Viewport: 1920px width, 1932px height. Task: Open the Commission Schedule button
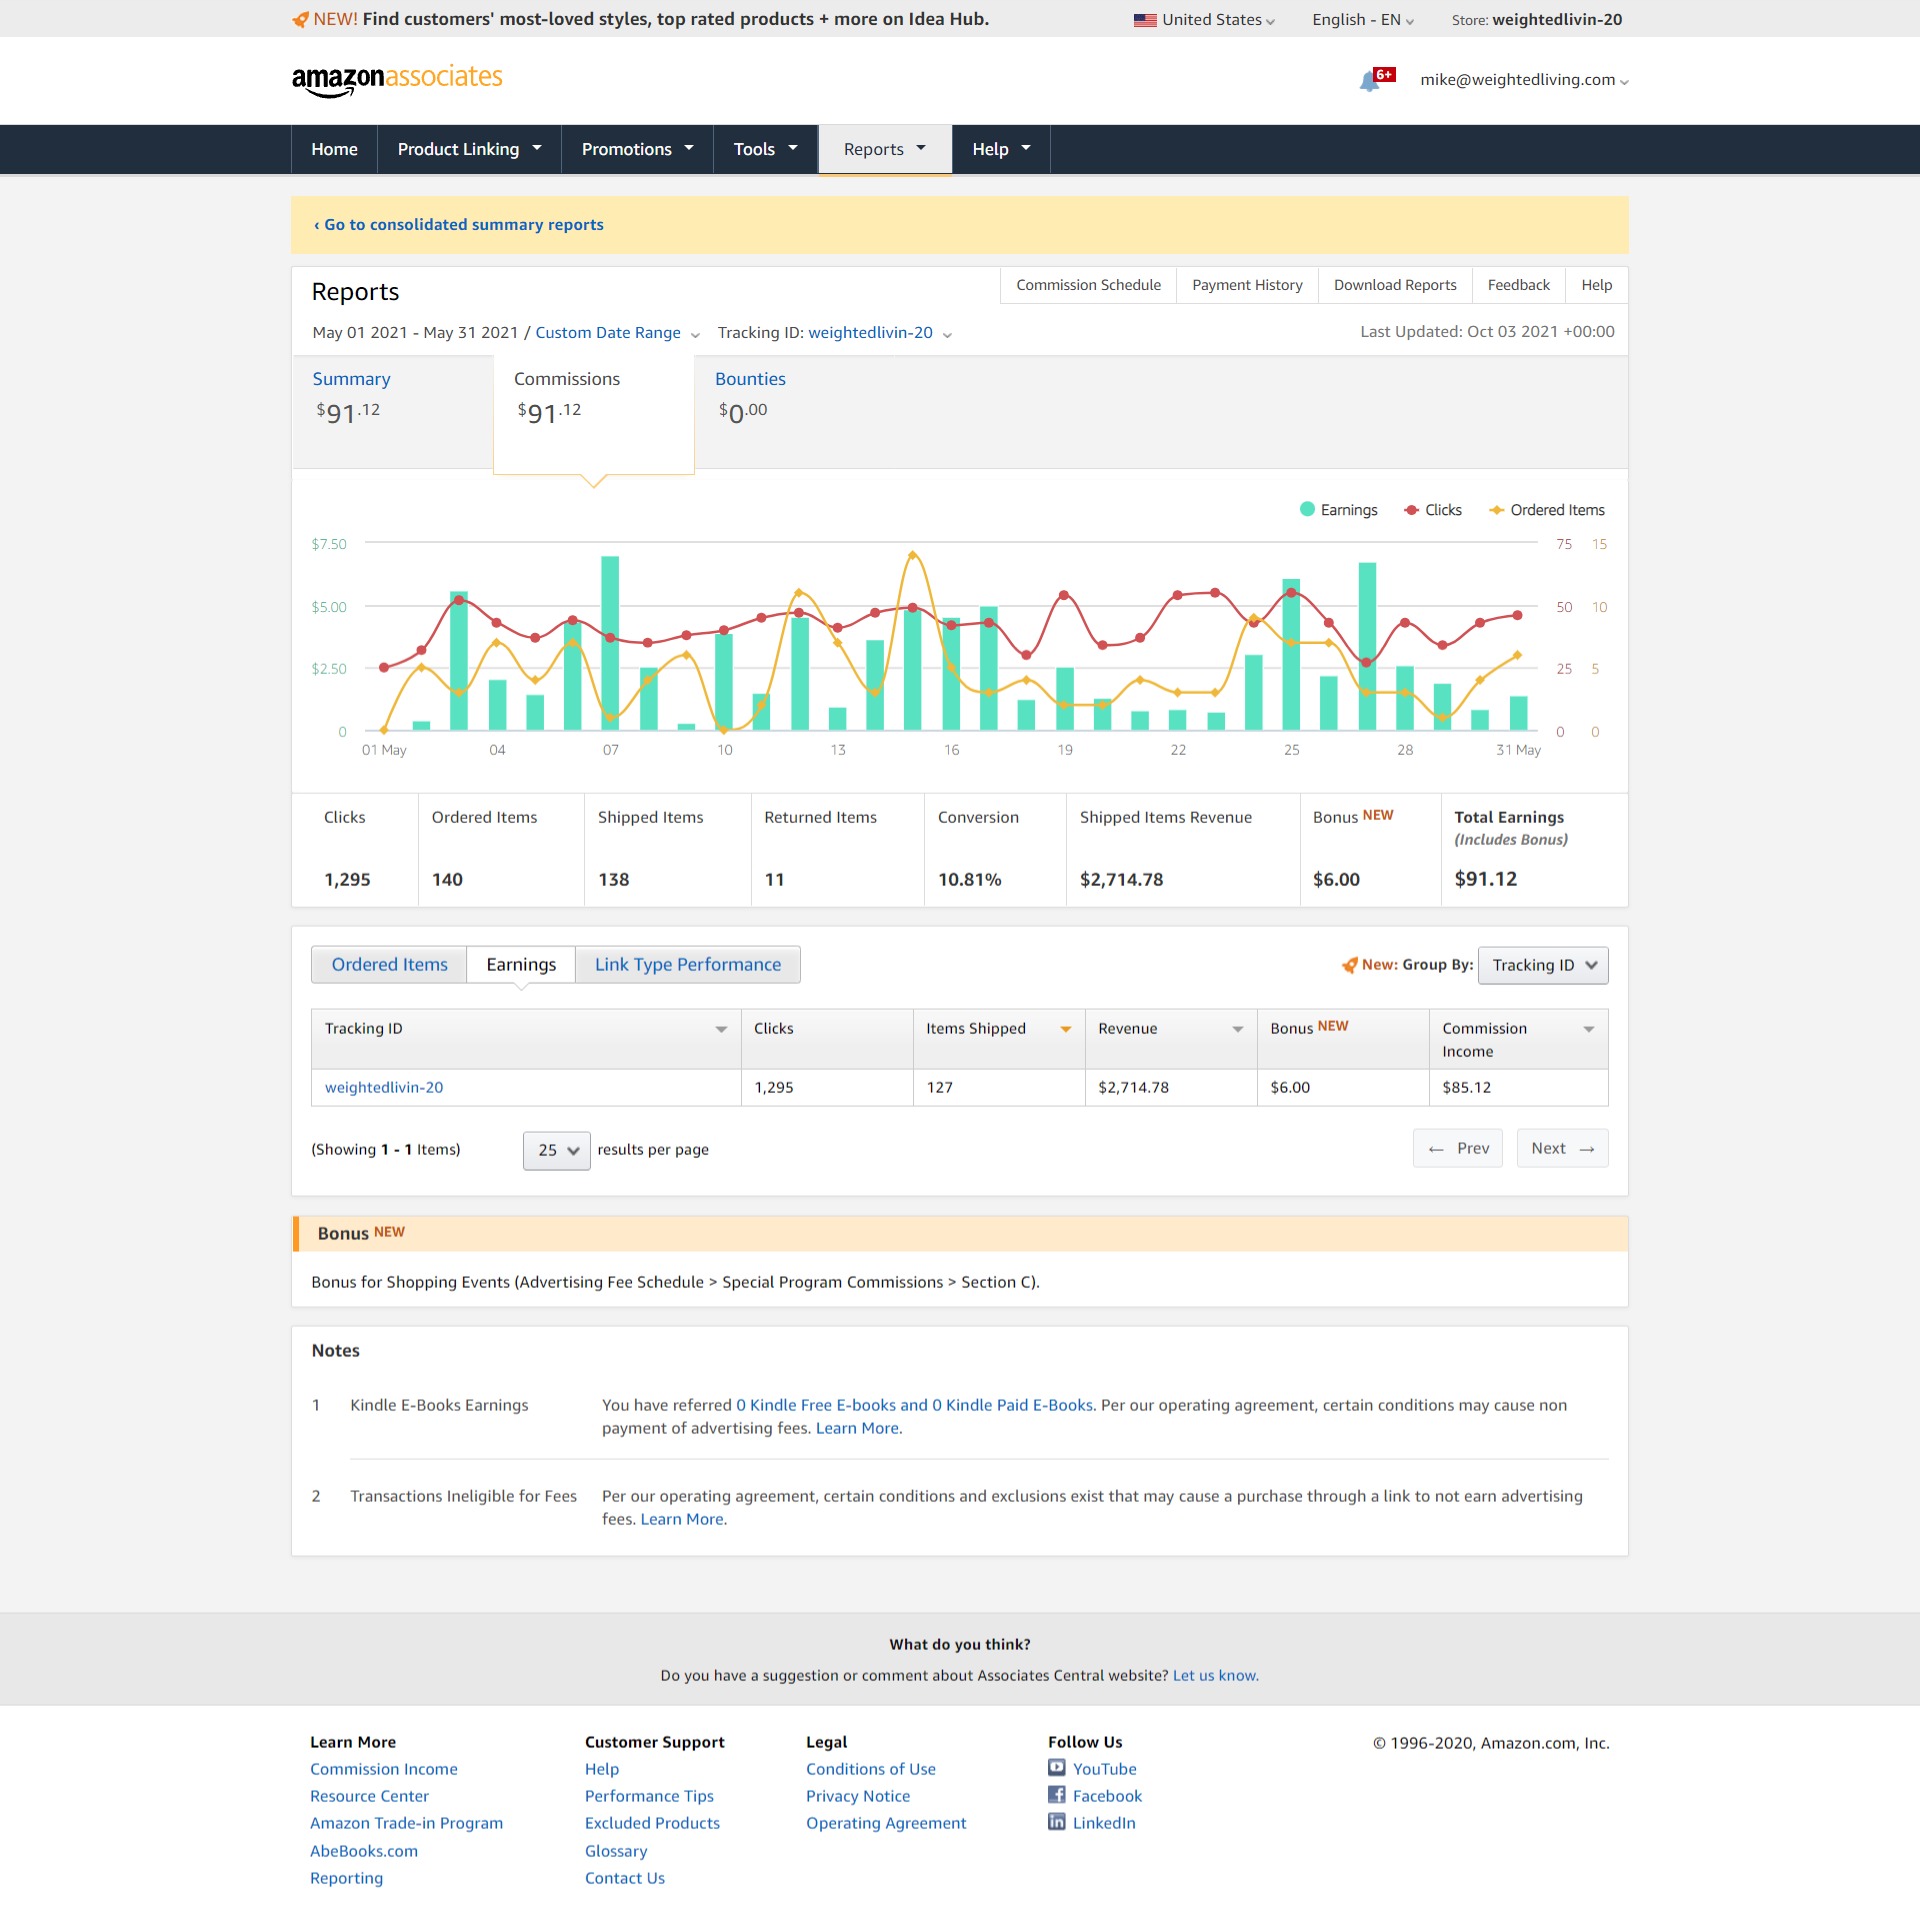1088,285
